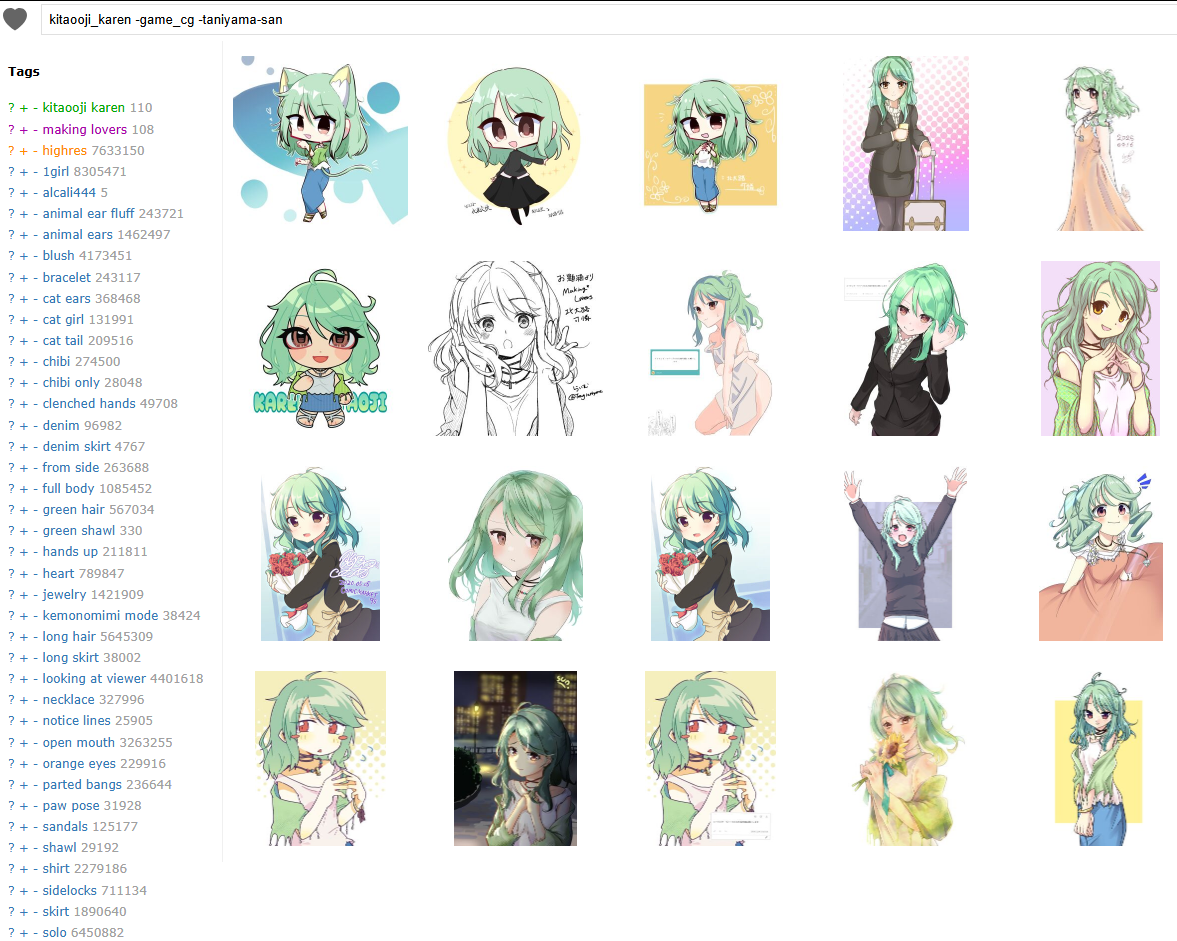
Task: Open the kemonomimi mode tag
Action: pos(101,615)
